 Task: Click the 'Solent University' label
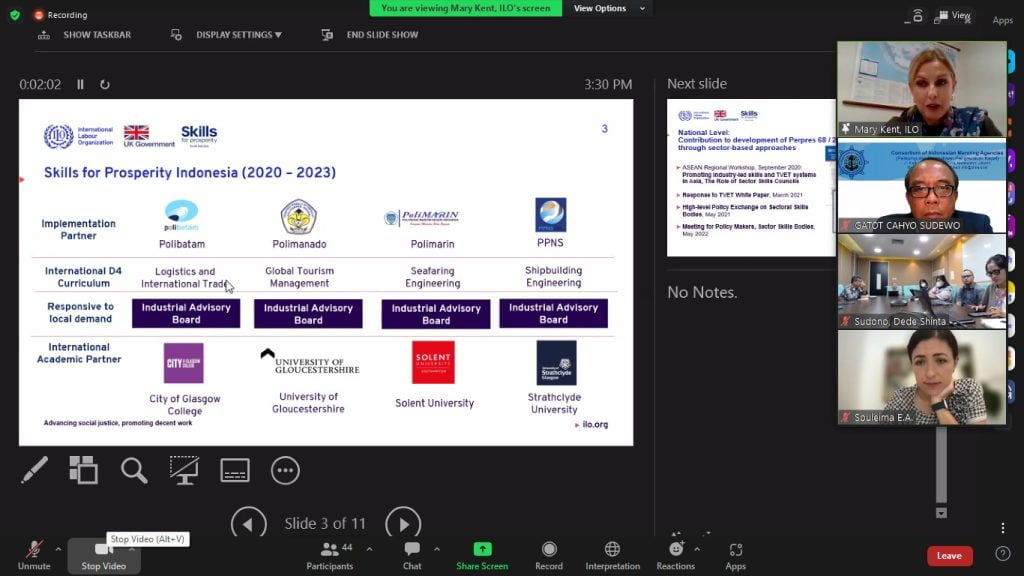(x=434, y=404)
